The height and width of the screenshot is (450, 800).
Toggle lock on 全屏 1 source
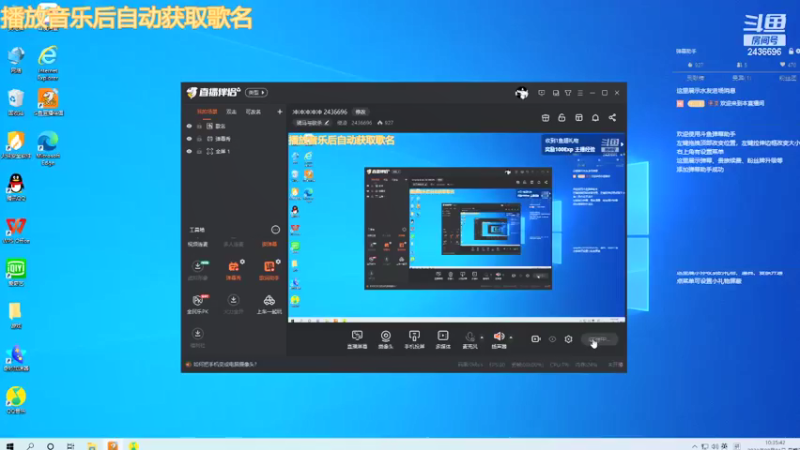(x=199, y=152)
